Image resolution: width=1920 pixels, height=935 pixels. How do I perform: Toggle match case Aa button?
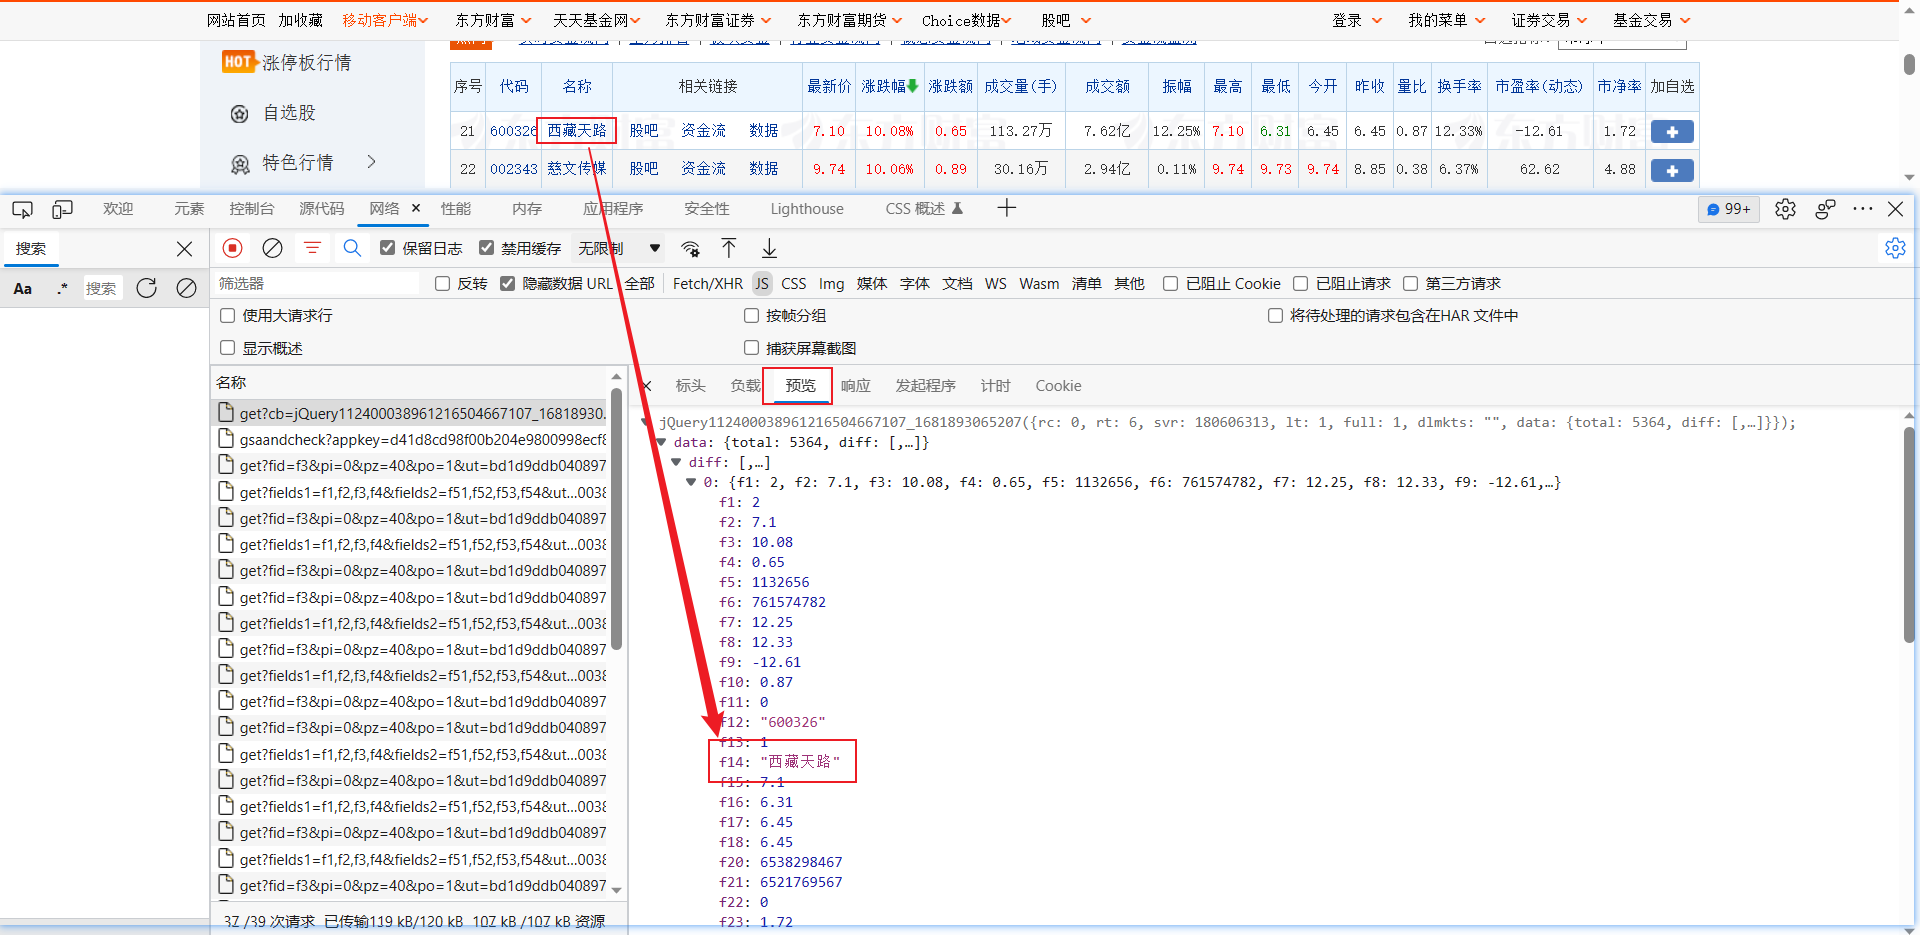[22, 288]
